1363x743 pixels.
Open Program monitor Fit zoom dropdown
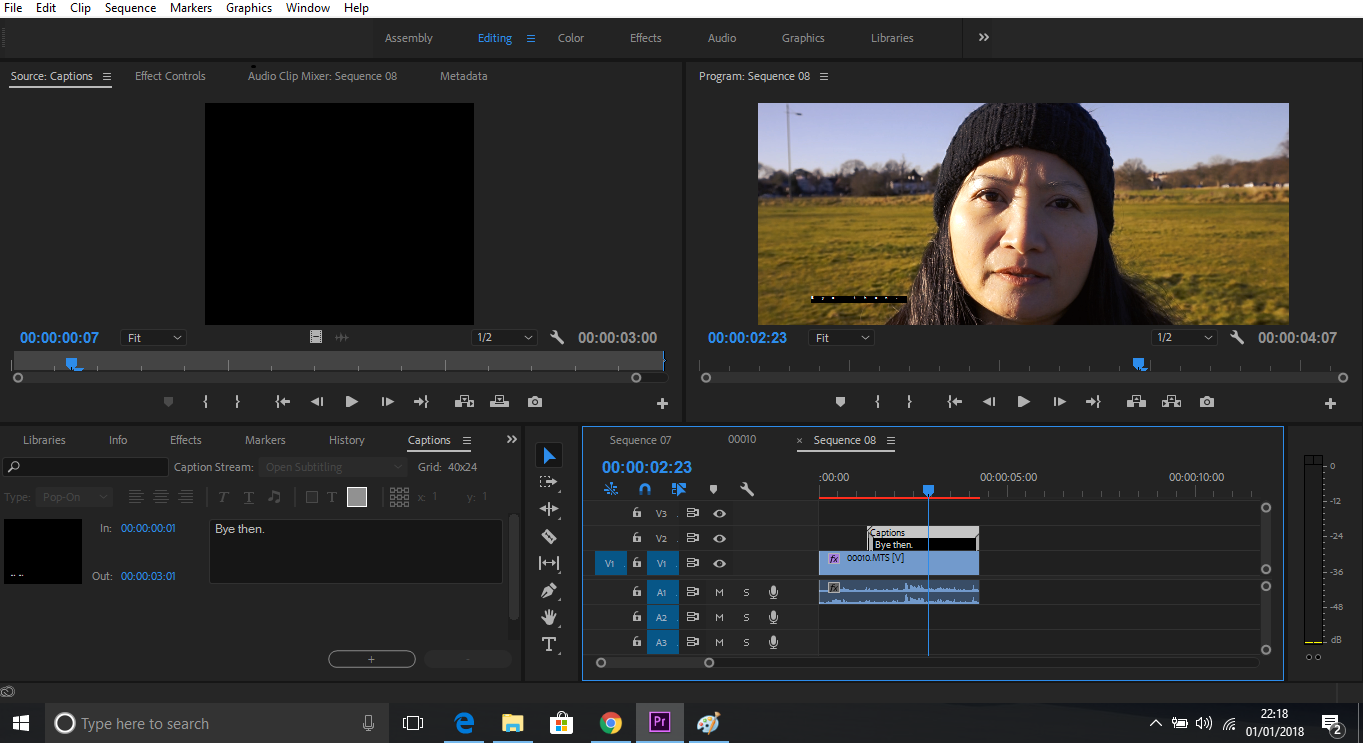click(841, 338)
